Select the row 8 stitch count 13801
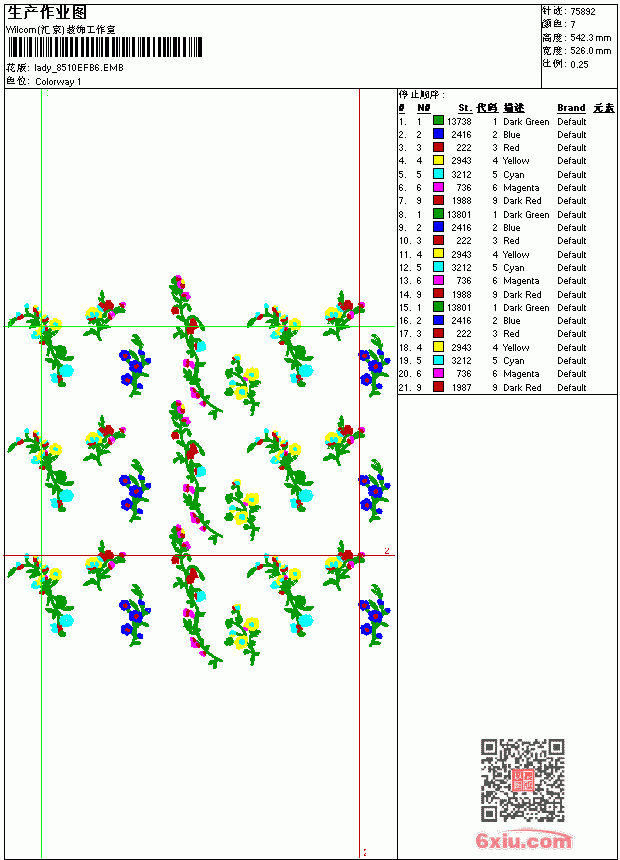Viewport: 620px width, 860px height. click(459, 214)
